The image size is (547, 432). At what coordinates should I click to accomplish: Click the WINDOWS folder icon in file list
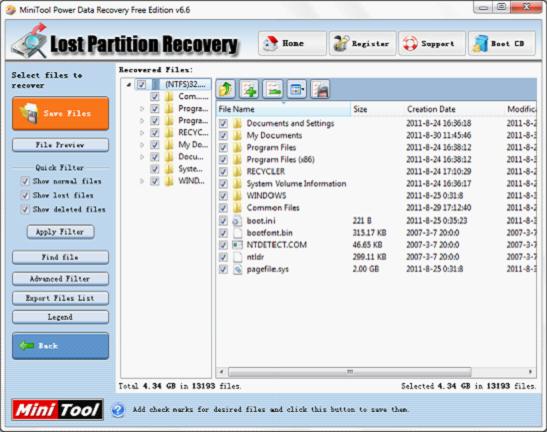coord(237,196)
